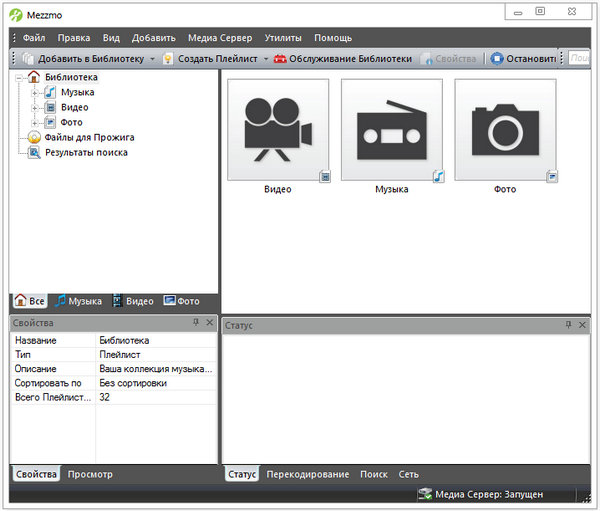Screen dimensions: 600x511
Task: Click Медиа Сервер status bar icon
Action: click(425, 494)
